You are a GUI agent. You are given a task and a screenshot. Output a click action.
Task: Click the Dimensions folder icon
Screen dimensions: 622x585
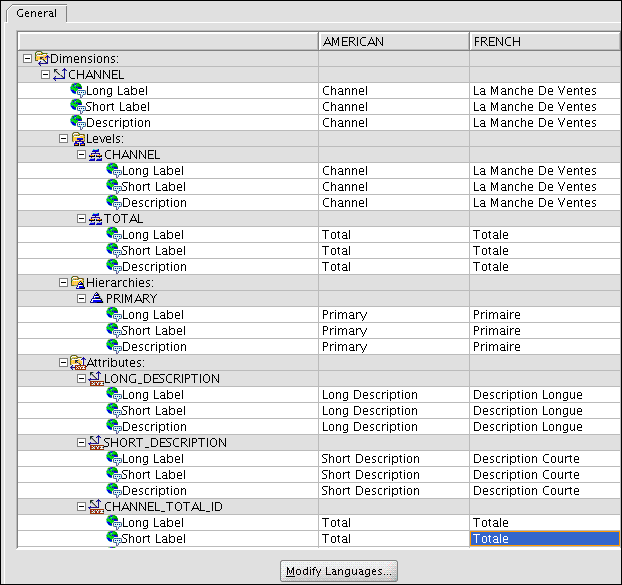(x=41, y=59)
